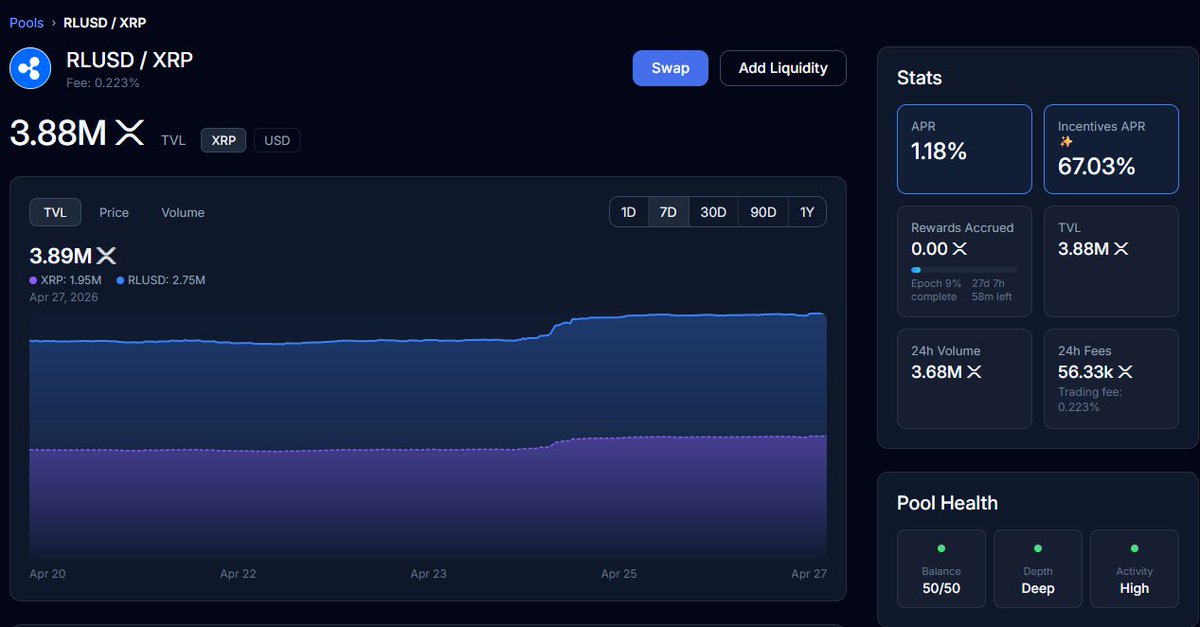Click the Depth Deep health card
Image resolution: width=1200 pixels, height=627 pixels.
point(1038,568)
